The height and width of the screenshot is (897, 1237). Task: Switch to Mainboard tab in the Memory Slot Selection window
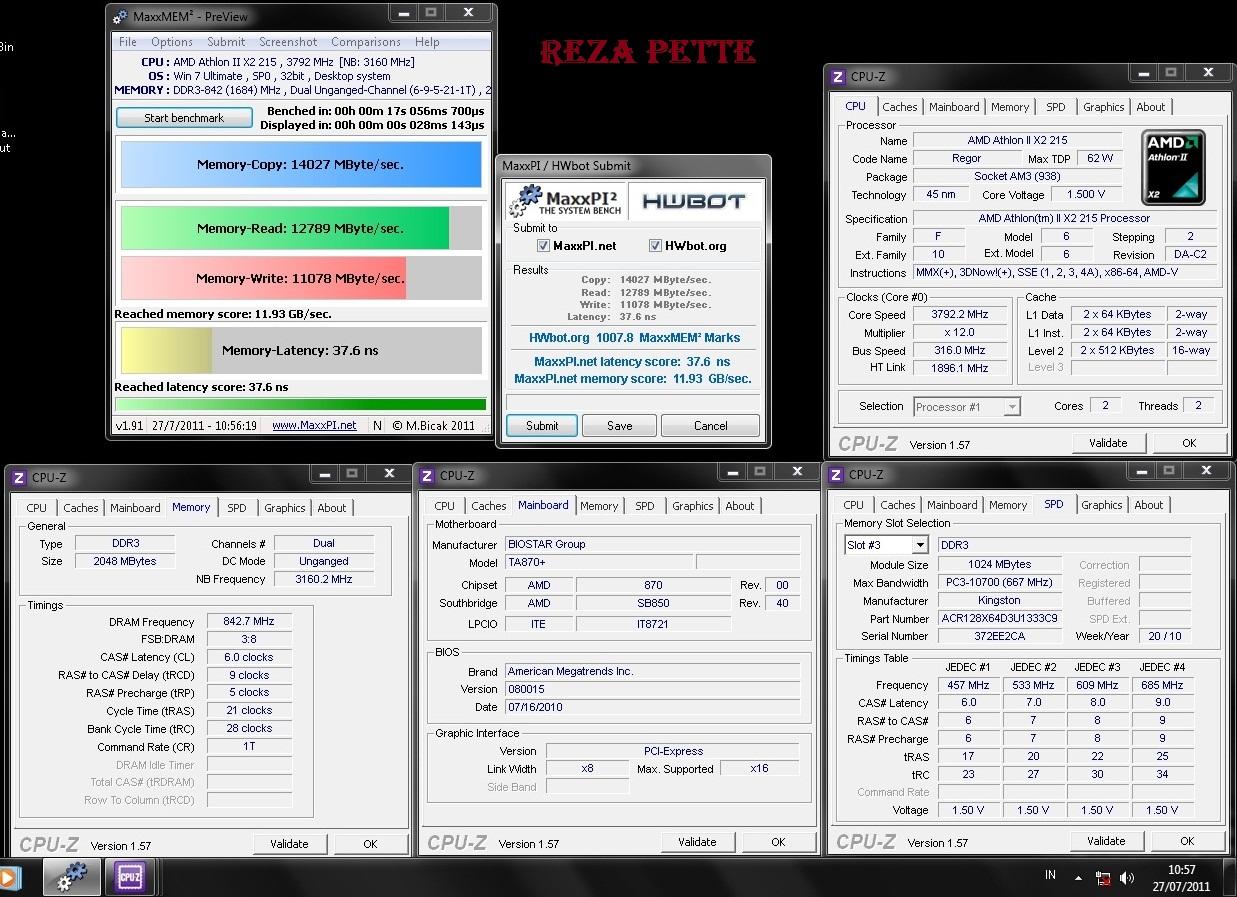point(952,505)
